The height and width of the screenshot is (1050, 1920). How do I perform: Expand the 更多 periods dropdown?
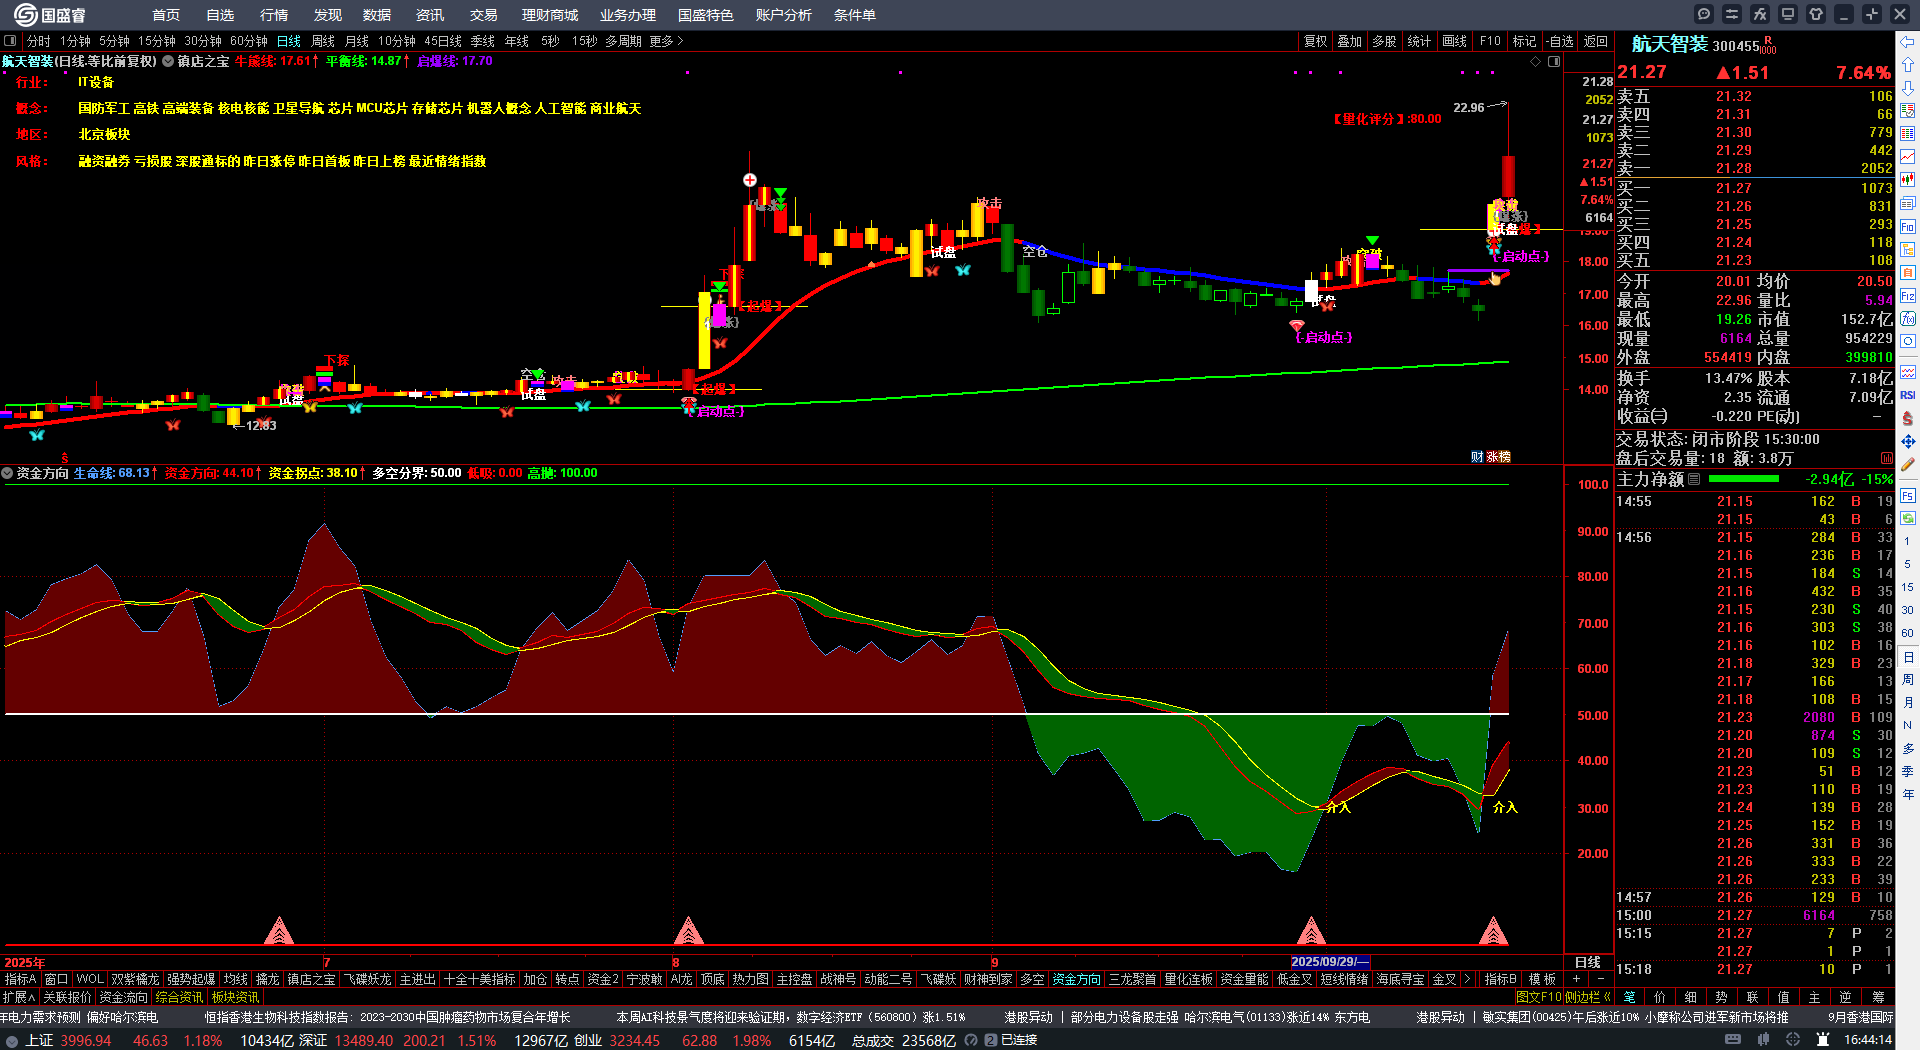666,41
